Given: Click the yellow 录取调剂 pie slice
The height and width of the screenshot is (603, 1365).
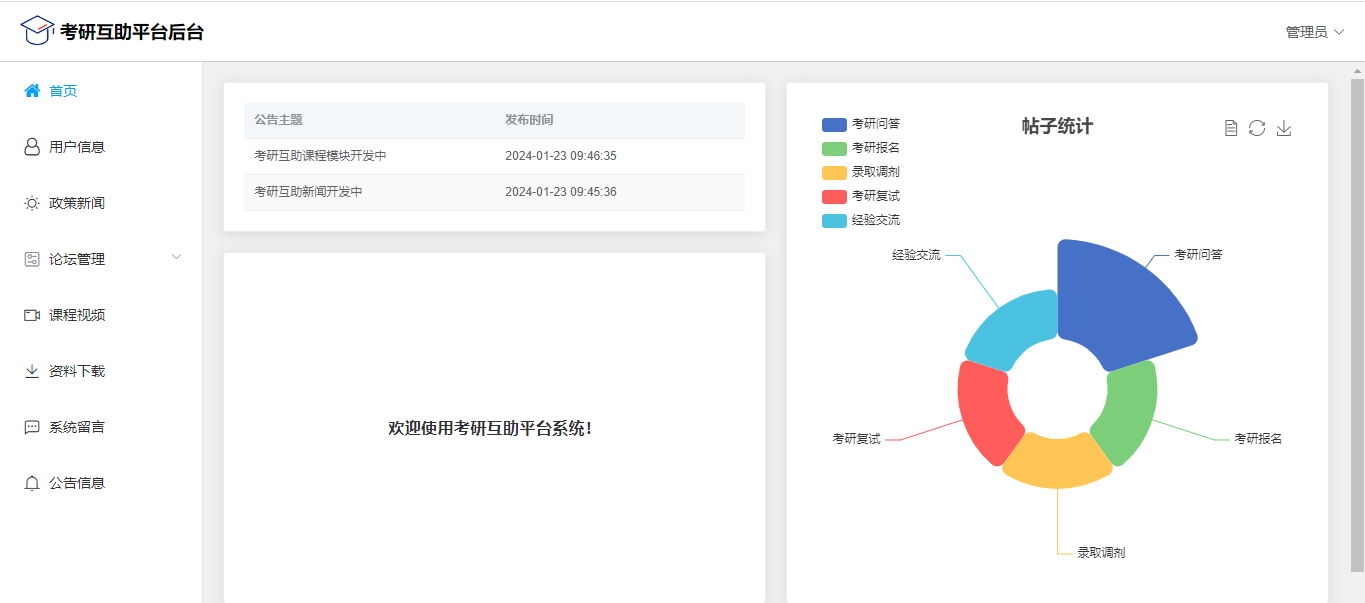Looking at the screenshot, I should [x=1057, y=462].
